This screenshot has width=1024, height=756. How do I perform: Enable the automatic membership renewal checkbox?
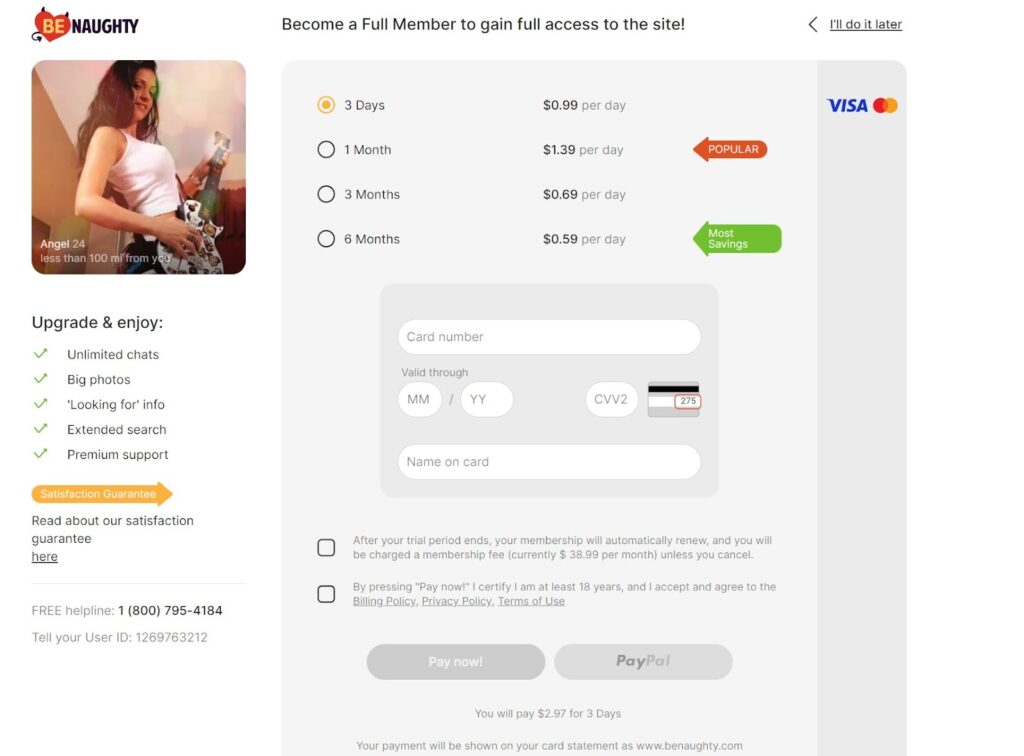[x=326, y=547]
